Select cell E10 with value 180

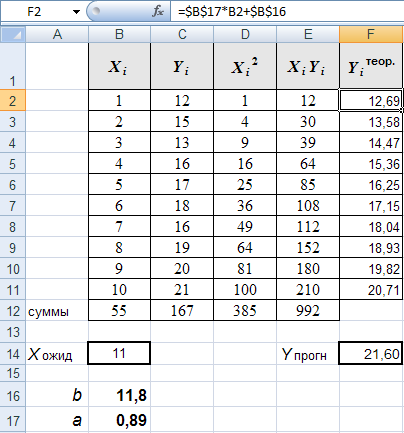(x=308, y=269)
